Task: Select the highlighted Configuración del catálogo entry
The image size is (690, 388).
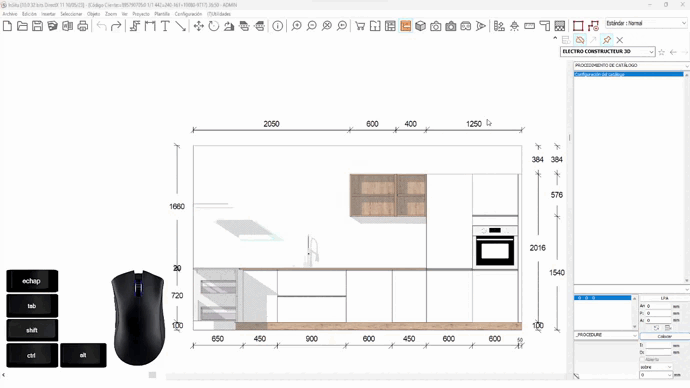Action: pyautogui.click(x=628, y=74)
